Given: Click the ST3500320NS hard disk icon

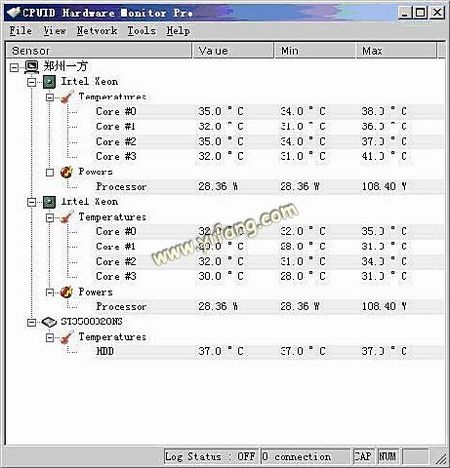Looking at the screenshot, I should (49, 322).
